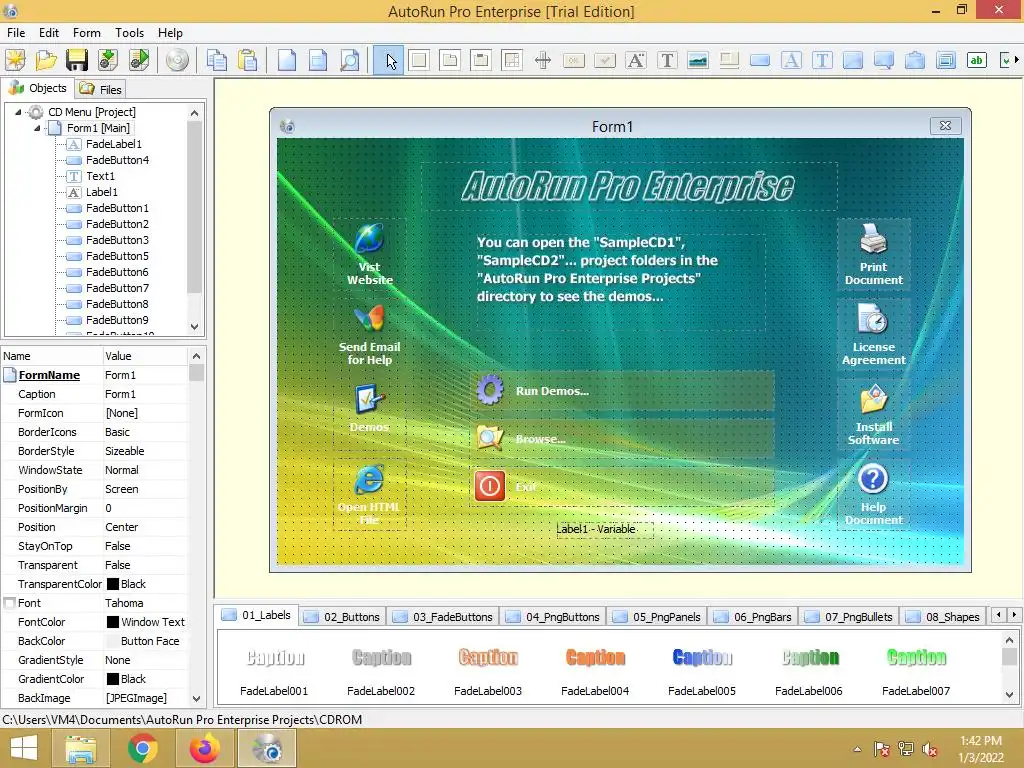Select the blue rounded FadeButton tool

pyautogui.click(x=760, y=60)
